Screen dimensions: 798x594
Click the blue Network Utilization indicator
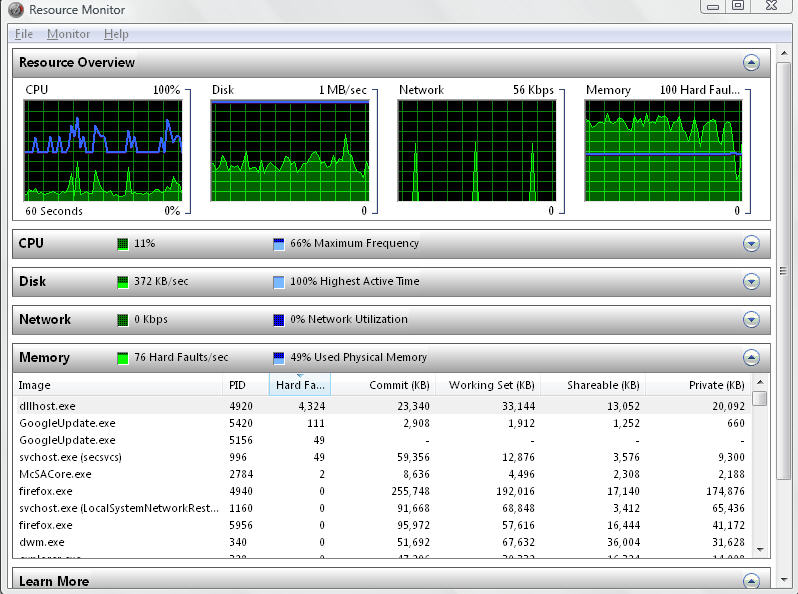[x=278, y=320]
